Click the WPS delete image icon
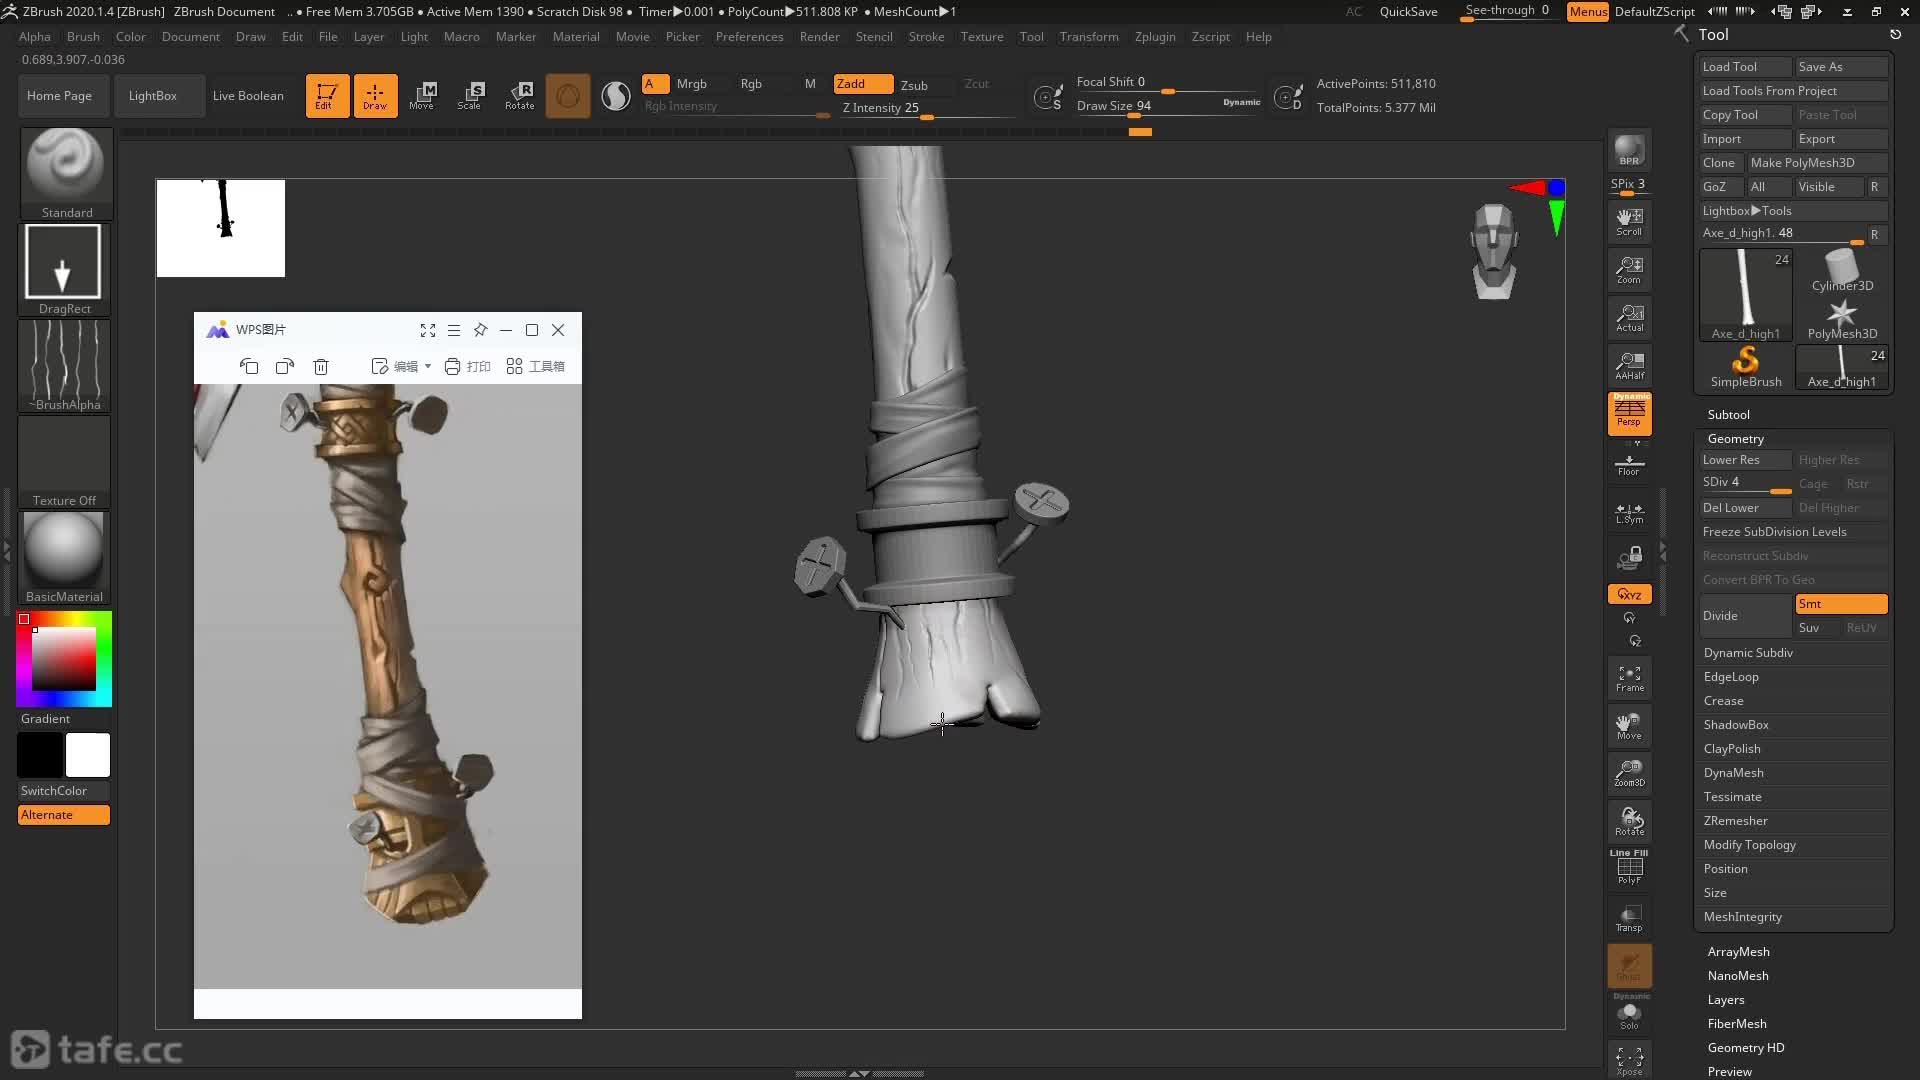Viewport: 1920px width, 1080px height. click(321, 367)
